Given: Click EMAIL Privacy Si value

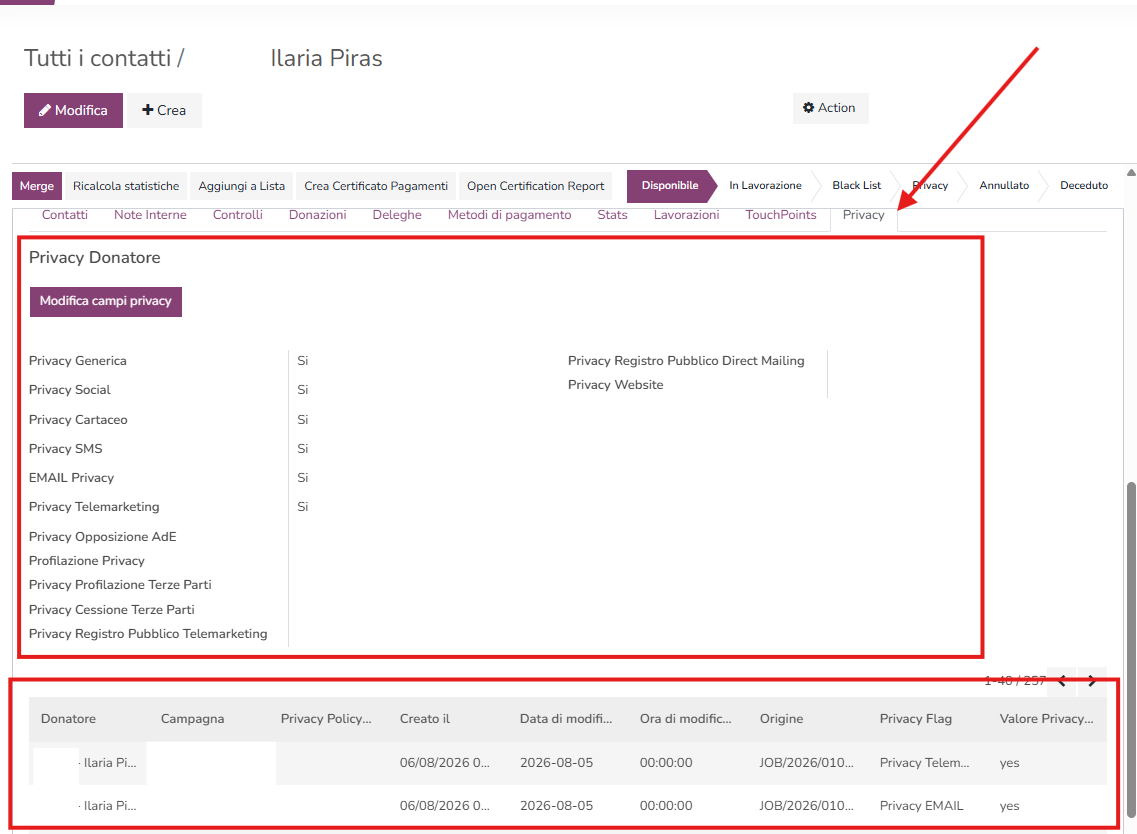Looking at the screenshot, I should click(x=302, y=478).
